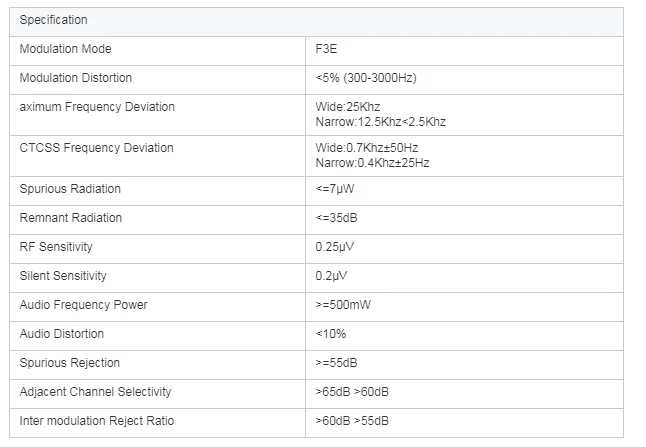This screenshot has height=447, width=646.
Task: Select the <5% (300-3000Hz) value
Action: tap(364, 78)
